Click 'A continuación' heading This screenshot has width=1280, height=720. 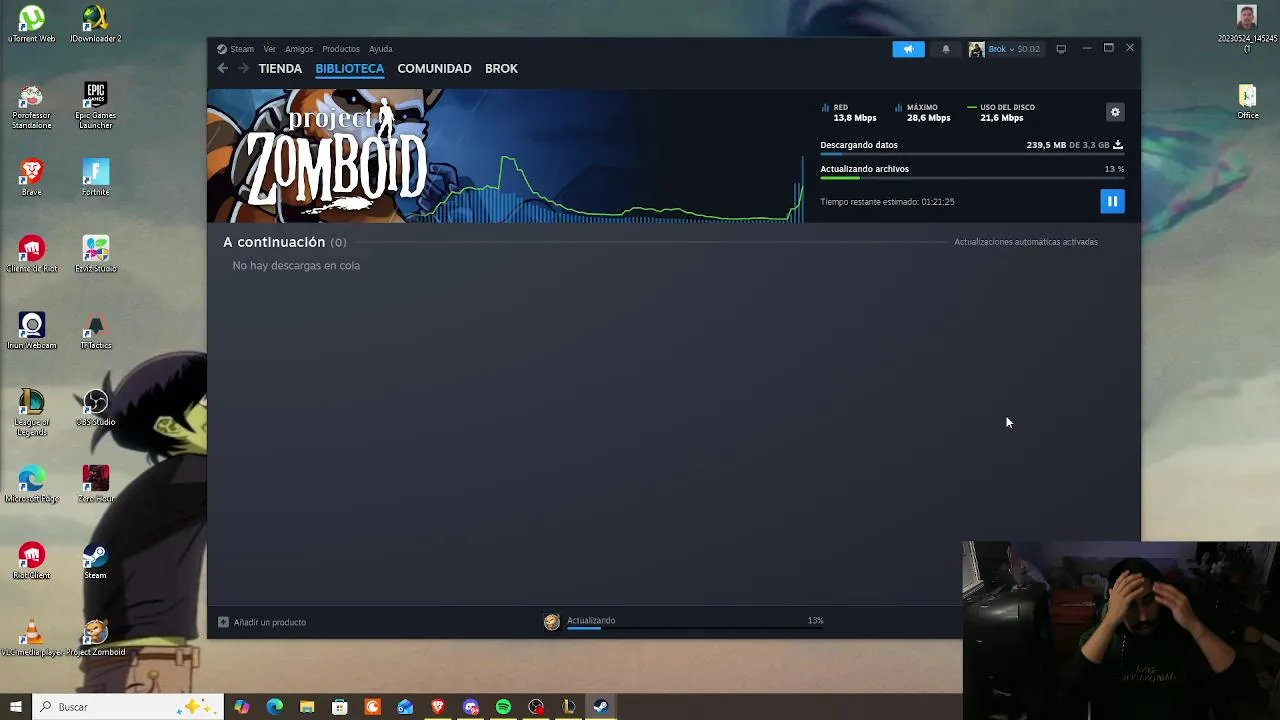274,242
